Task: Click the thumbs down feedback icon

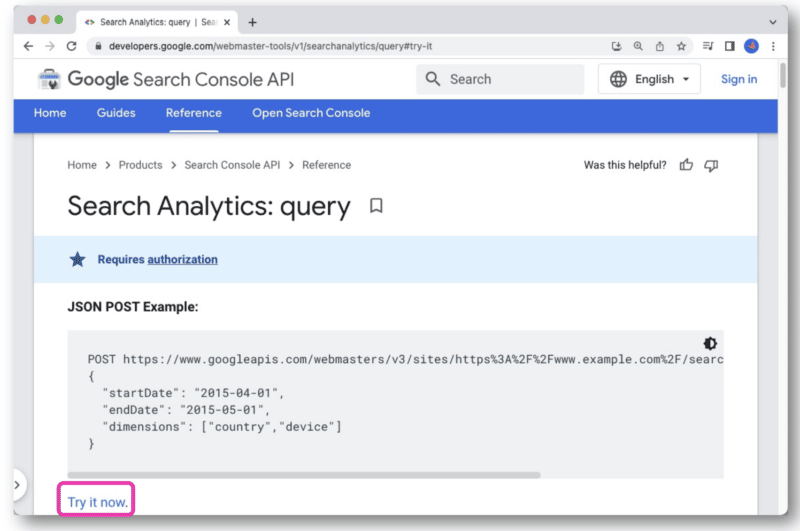Action: point(711,165)
